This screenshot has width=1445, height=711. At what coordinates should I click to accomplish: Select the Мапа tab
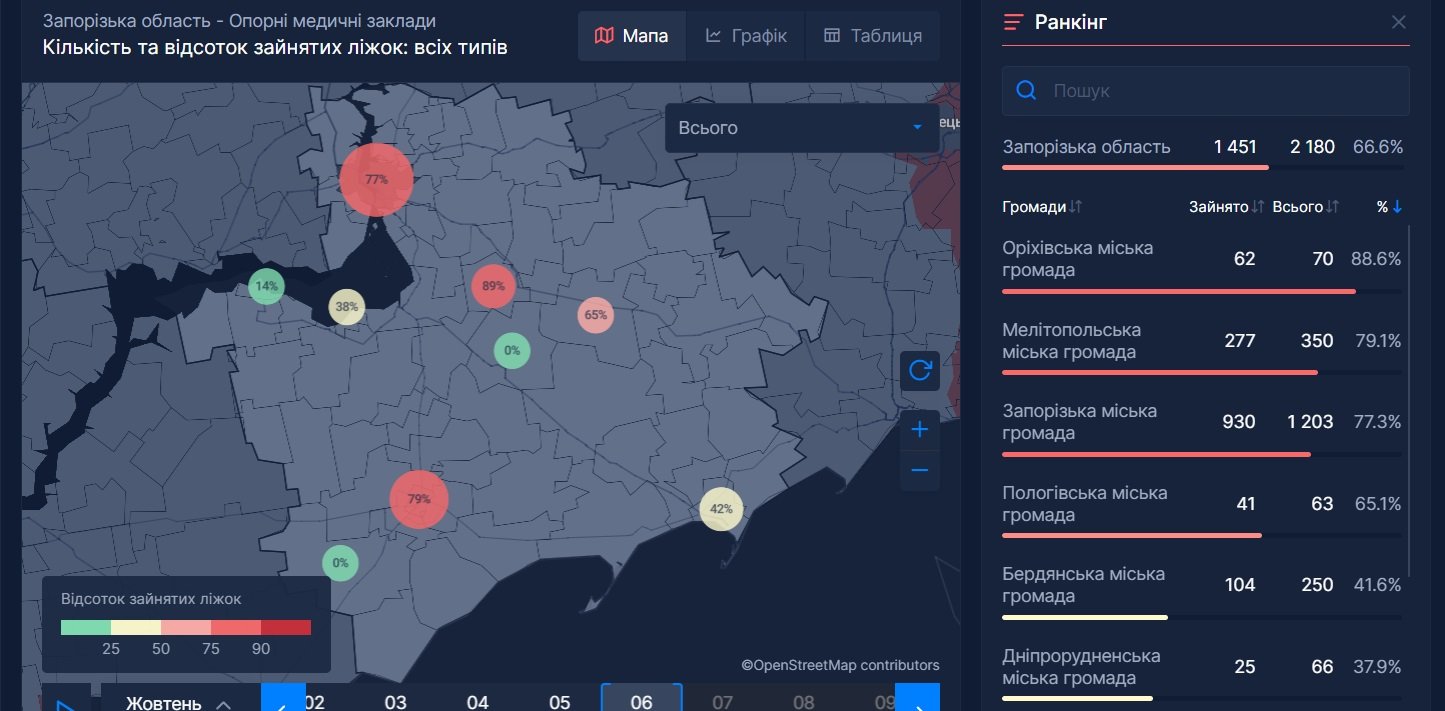point(631,36)
